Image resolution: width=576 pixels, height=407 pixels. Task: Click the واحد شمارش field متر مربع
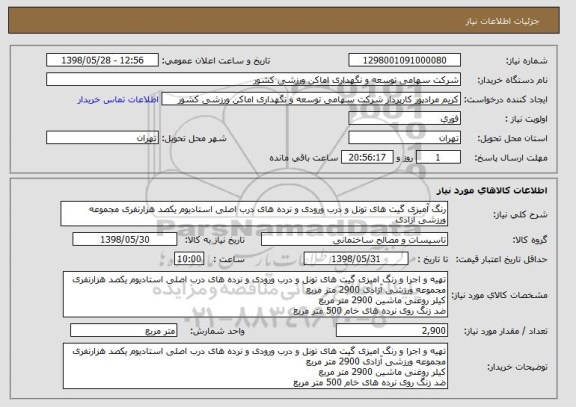pyautogui.click(x=124, y=331)
